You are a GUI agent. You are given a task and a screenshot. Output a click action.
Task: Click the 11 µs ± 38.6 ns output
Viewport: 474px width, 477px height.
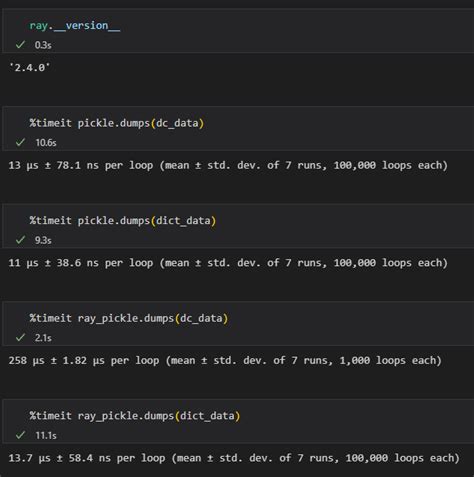click(228, 263)
